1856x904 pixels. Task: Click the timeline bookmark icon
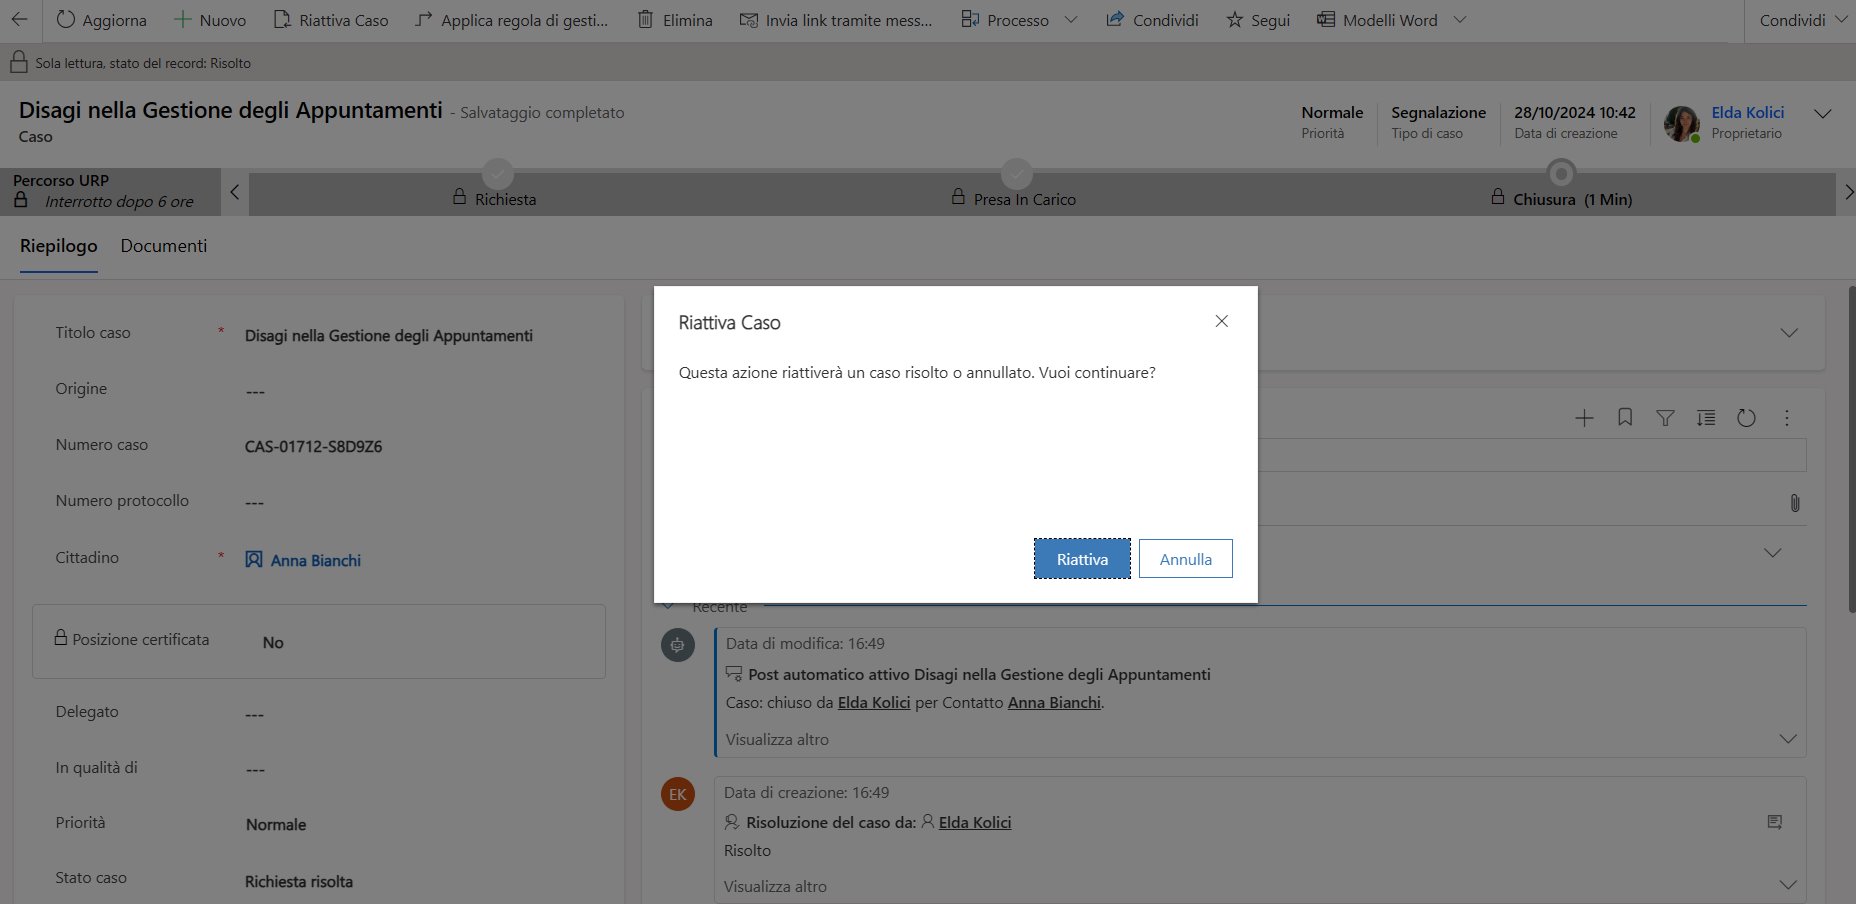(1625, 418)
